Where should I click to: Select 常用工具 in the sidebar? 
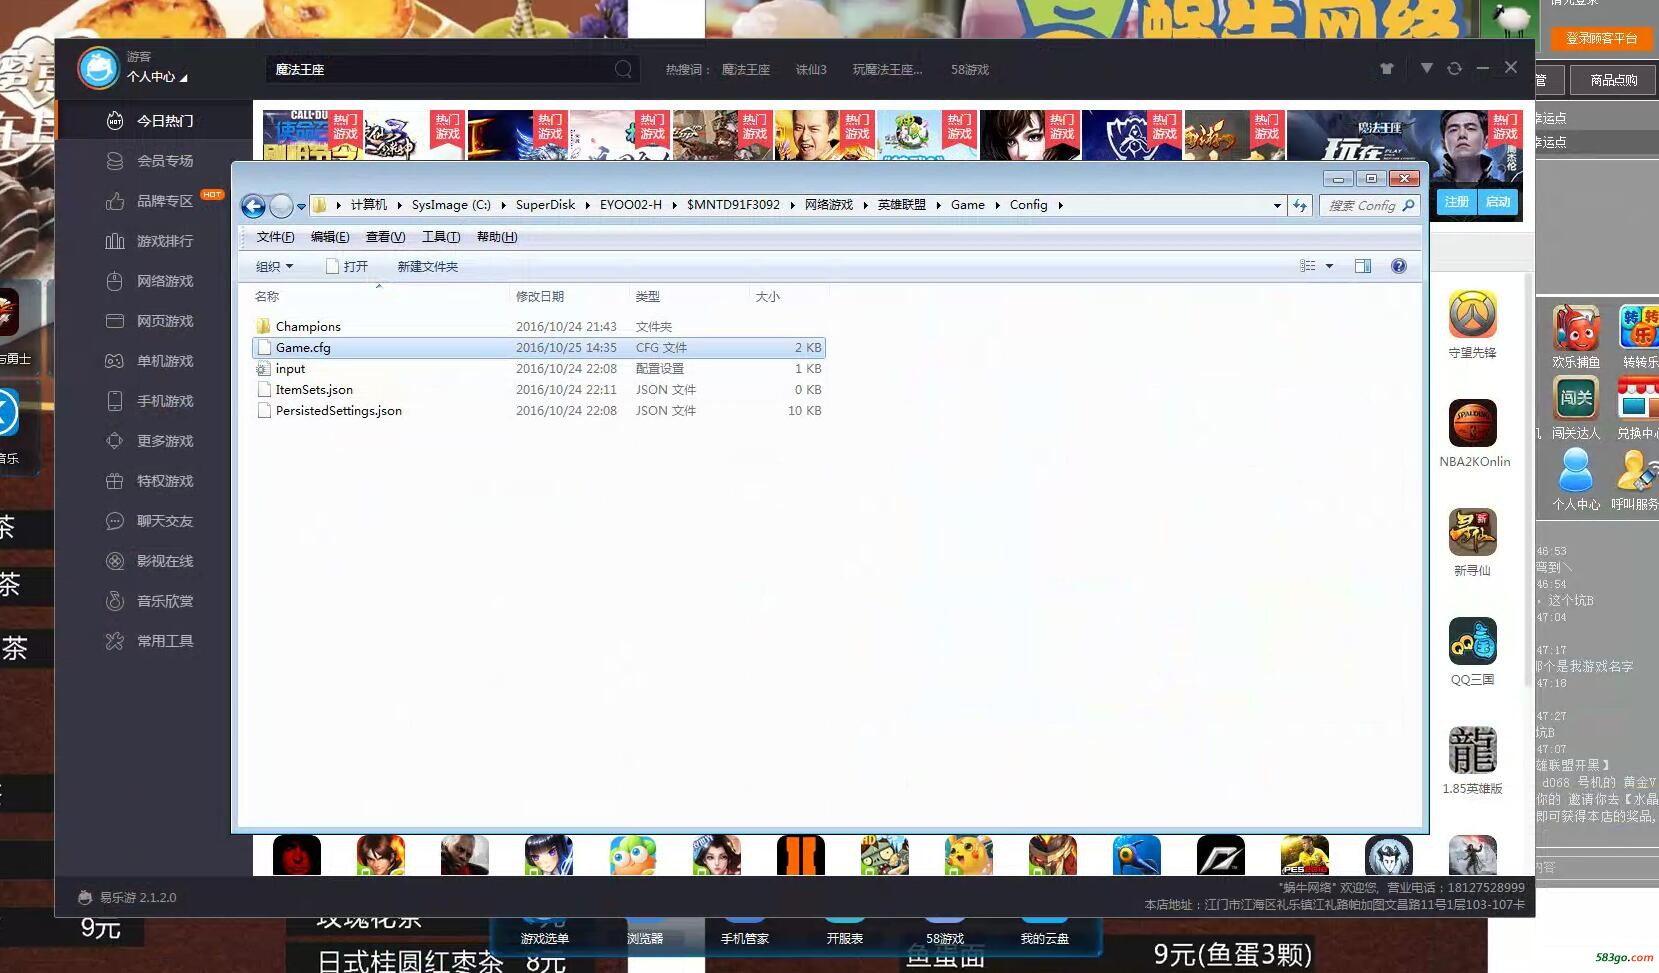coord(155,641)
